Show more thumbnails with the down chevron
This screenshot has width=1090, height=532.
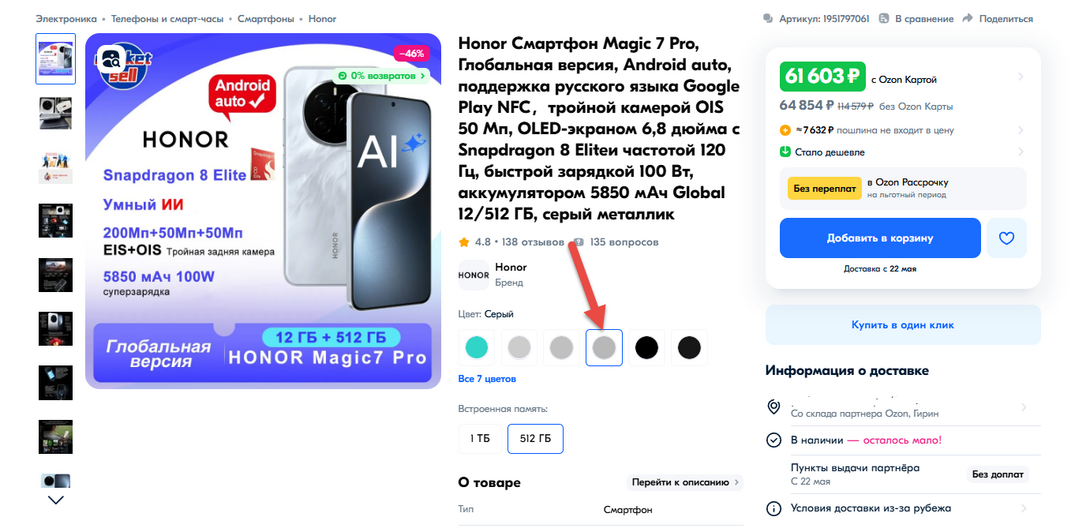[56, 499]
